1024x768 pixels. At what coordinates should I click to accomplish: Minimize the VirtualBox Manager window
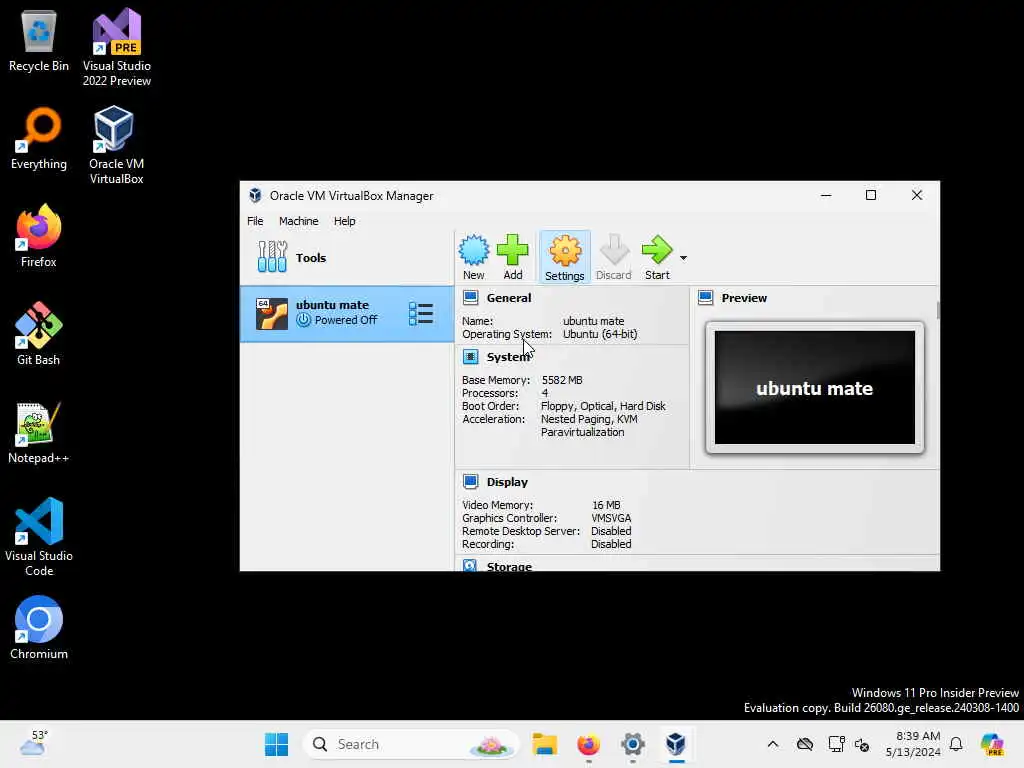pyautogui.click(x=826, y=195)
